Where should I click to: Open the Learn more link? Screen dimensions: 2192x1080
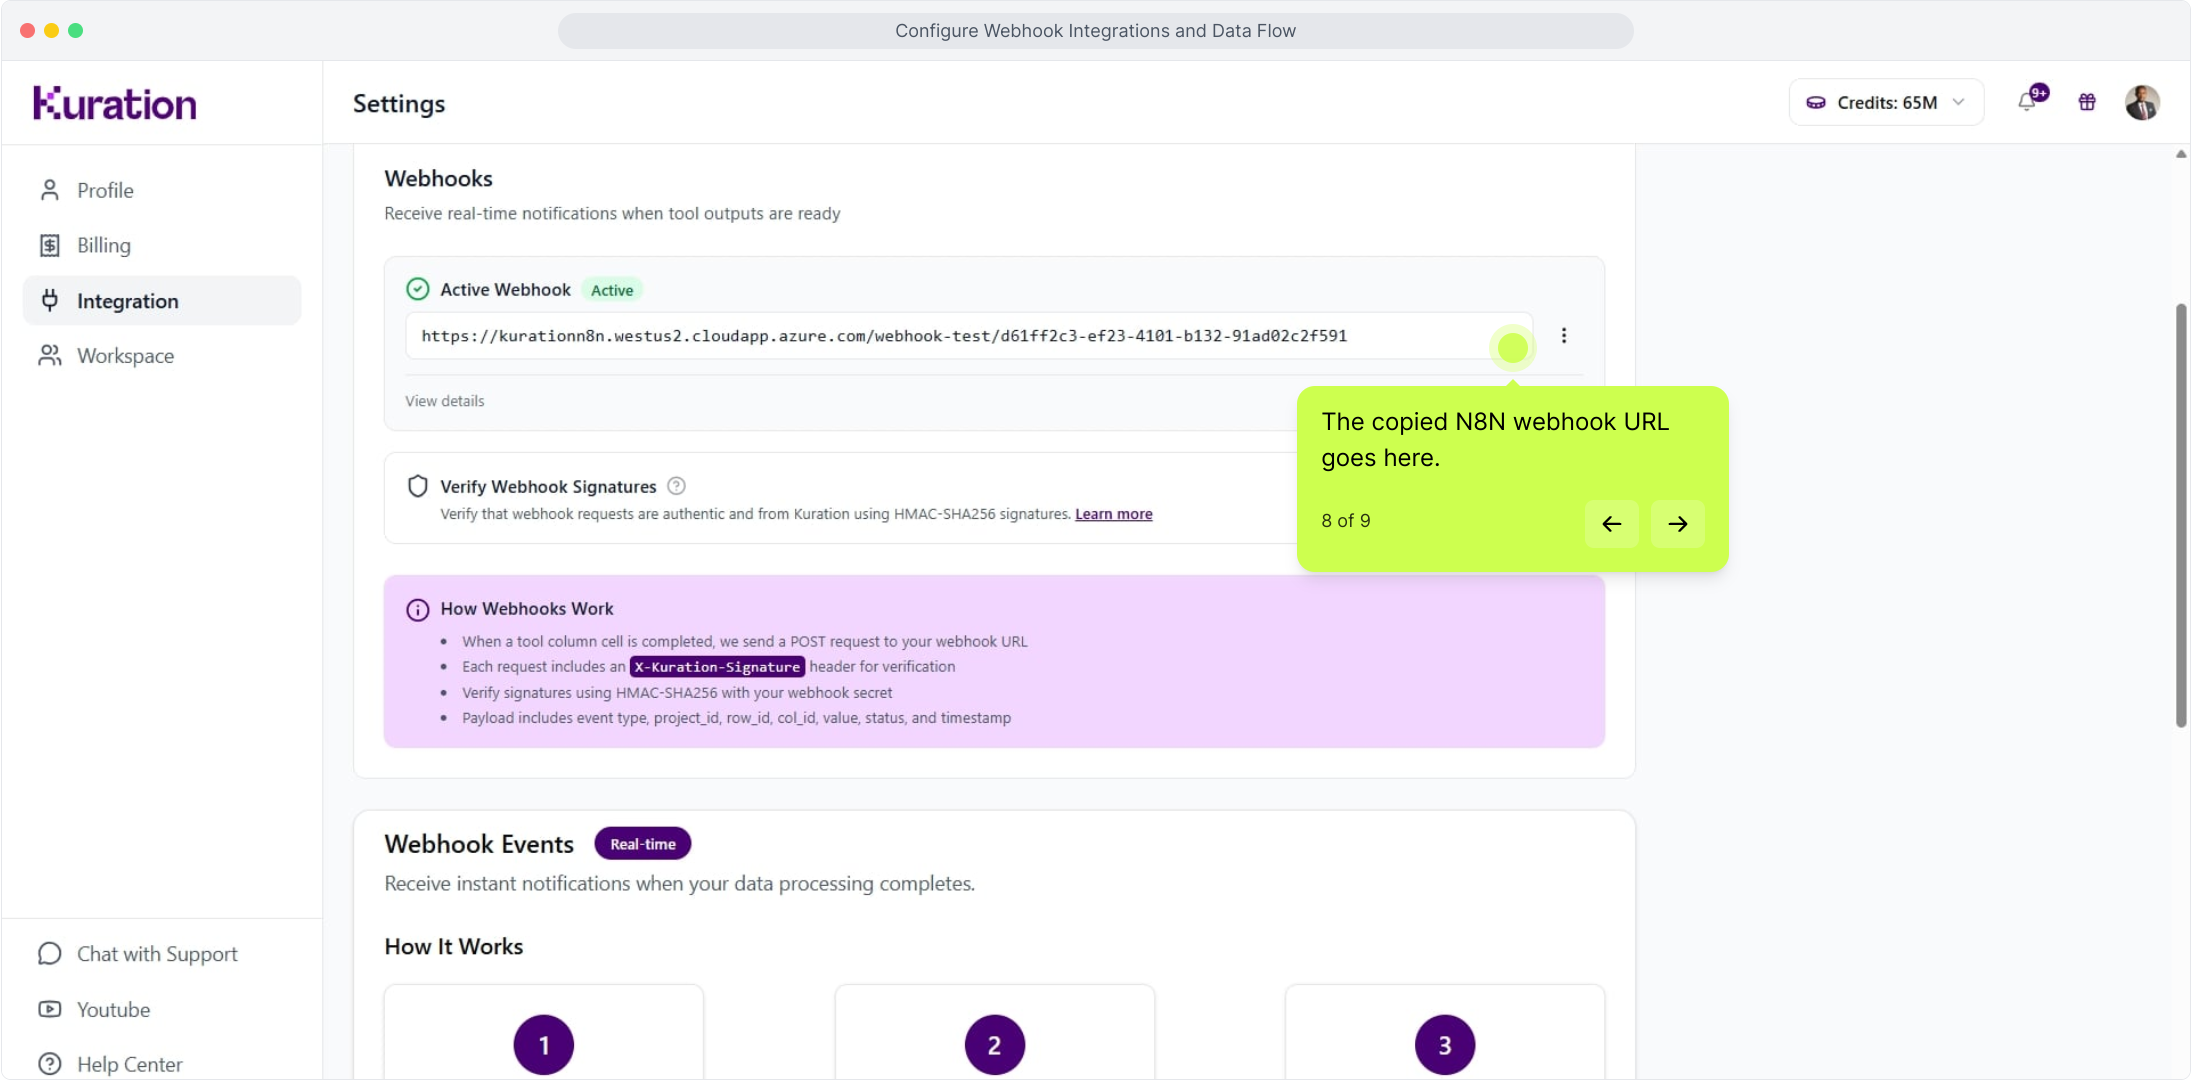click(1113, 514)
